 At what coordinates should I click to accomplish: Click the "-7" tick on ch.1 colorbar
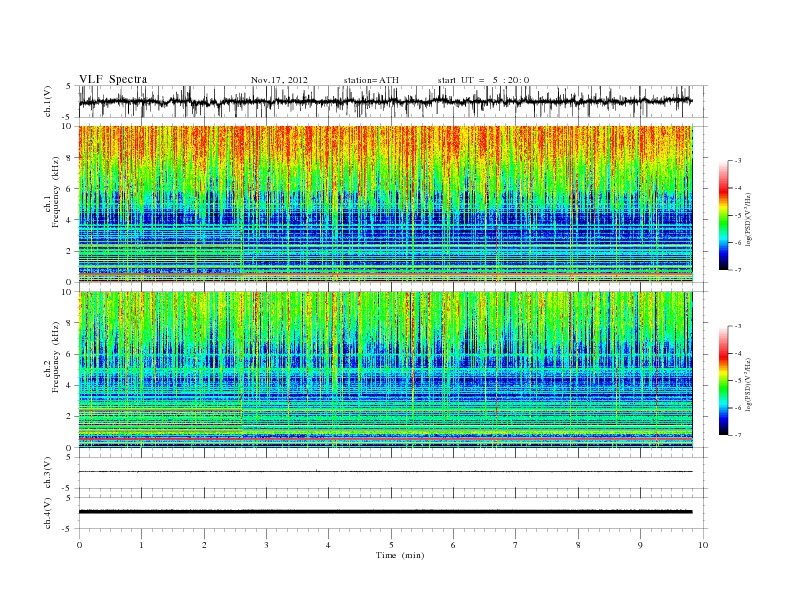(737, 270)
